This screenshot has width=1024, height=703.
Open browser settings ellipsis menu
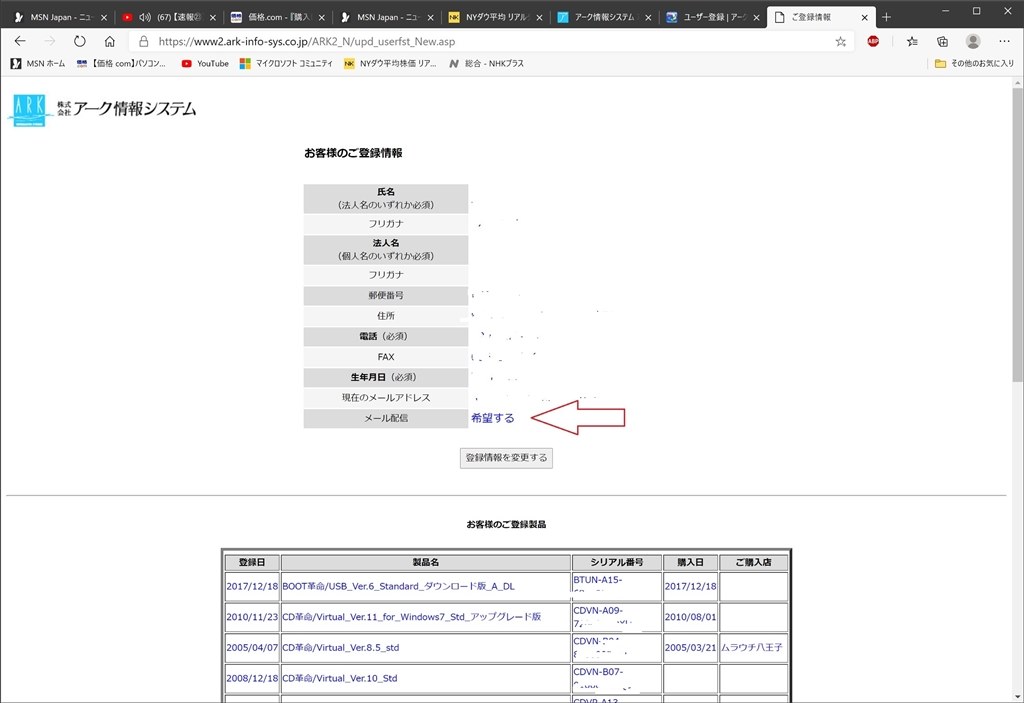pyautogui.click(x=1004, y=41)
